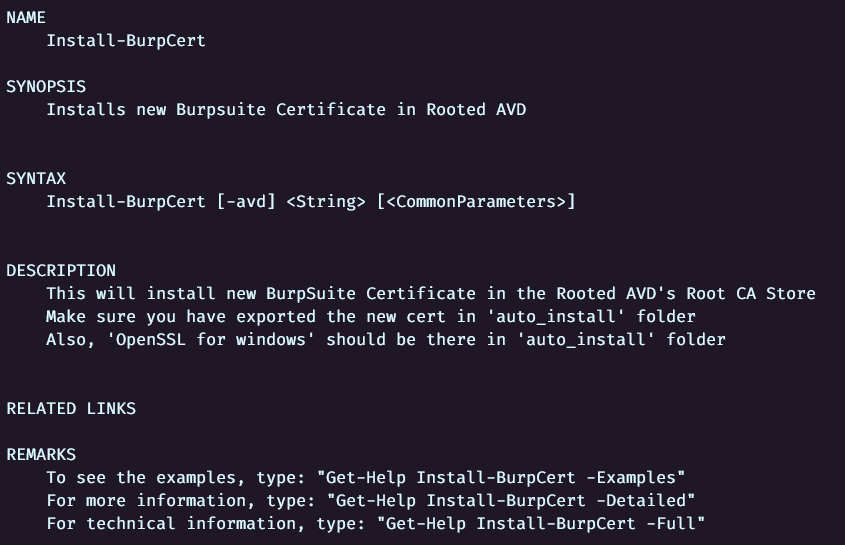This screenshot has width=845, height=545.
Task: Click the DESCRIPTION section heading
Action: coord(61,271)
